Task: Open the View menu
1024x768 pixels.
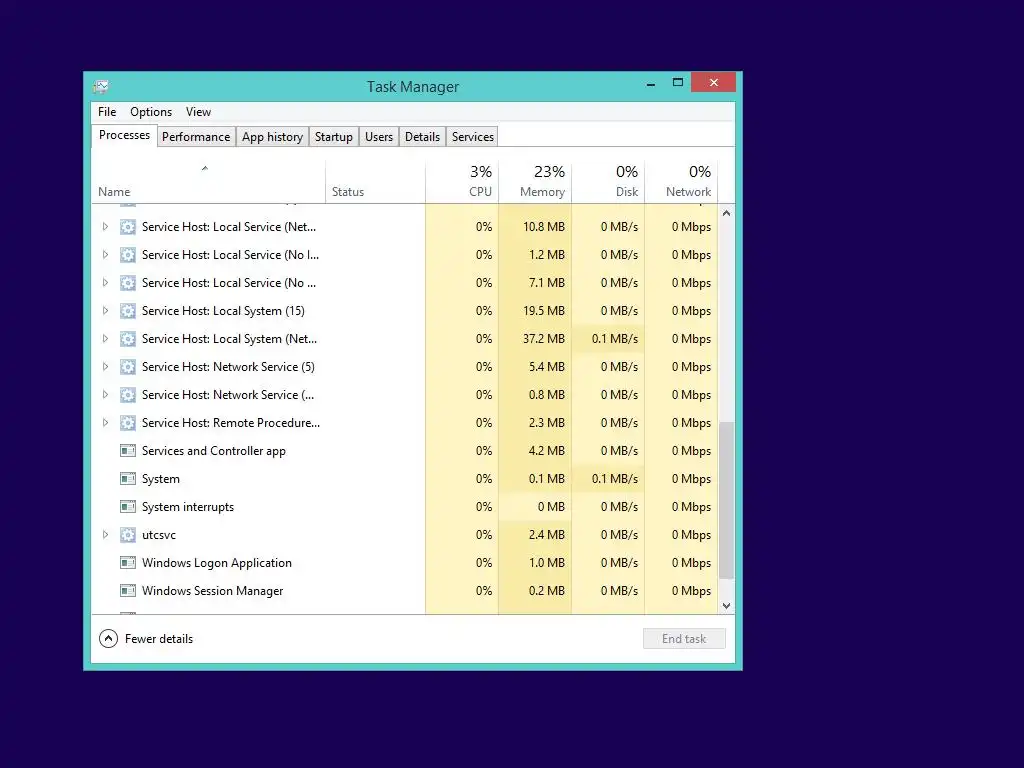Action: point(199,112)
